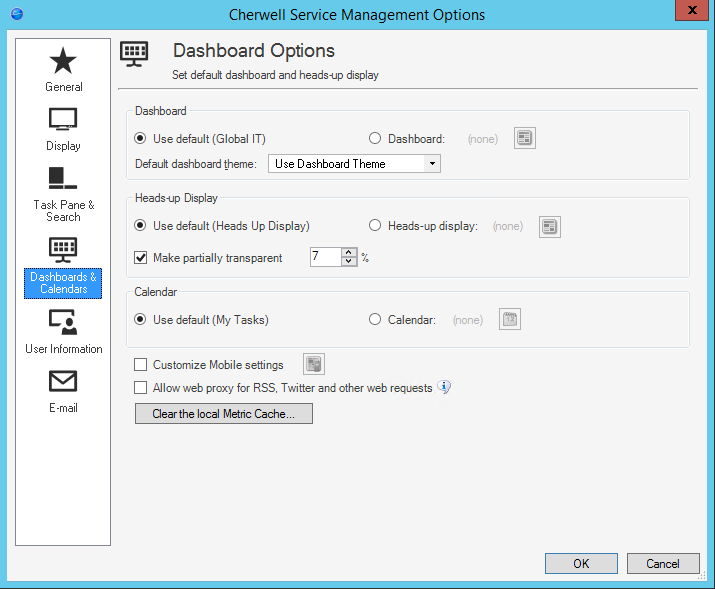The width and height of the screenshot is (715, 589).
Task: Select the Display sidebar icon
Action: pyautogui.click(x=63, y=128)
